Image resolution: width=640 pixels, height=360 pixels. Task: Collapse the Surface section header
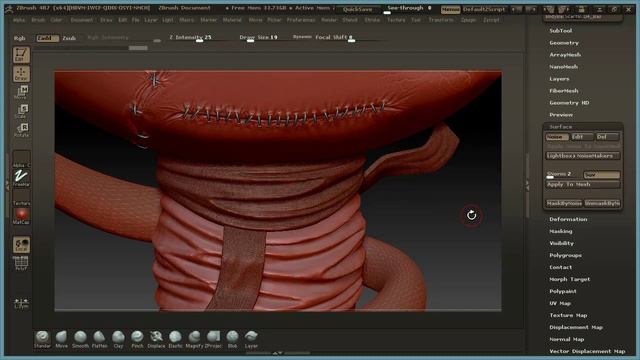pyautogui.click(x=560, y=127)
